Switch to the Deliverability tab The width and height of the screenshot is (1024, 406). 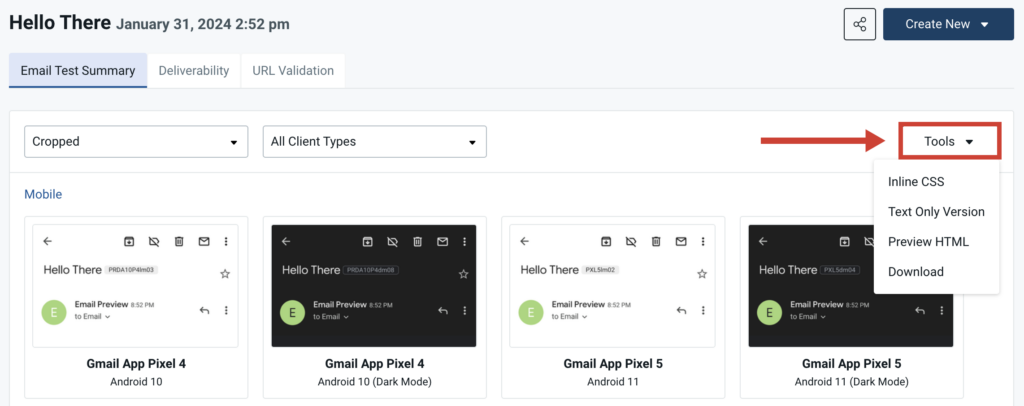coord(194,70)
